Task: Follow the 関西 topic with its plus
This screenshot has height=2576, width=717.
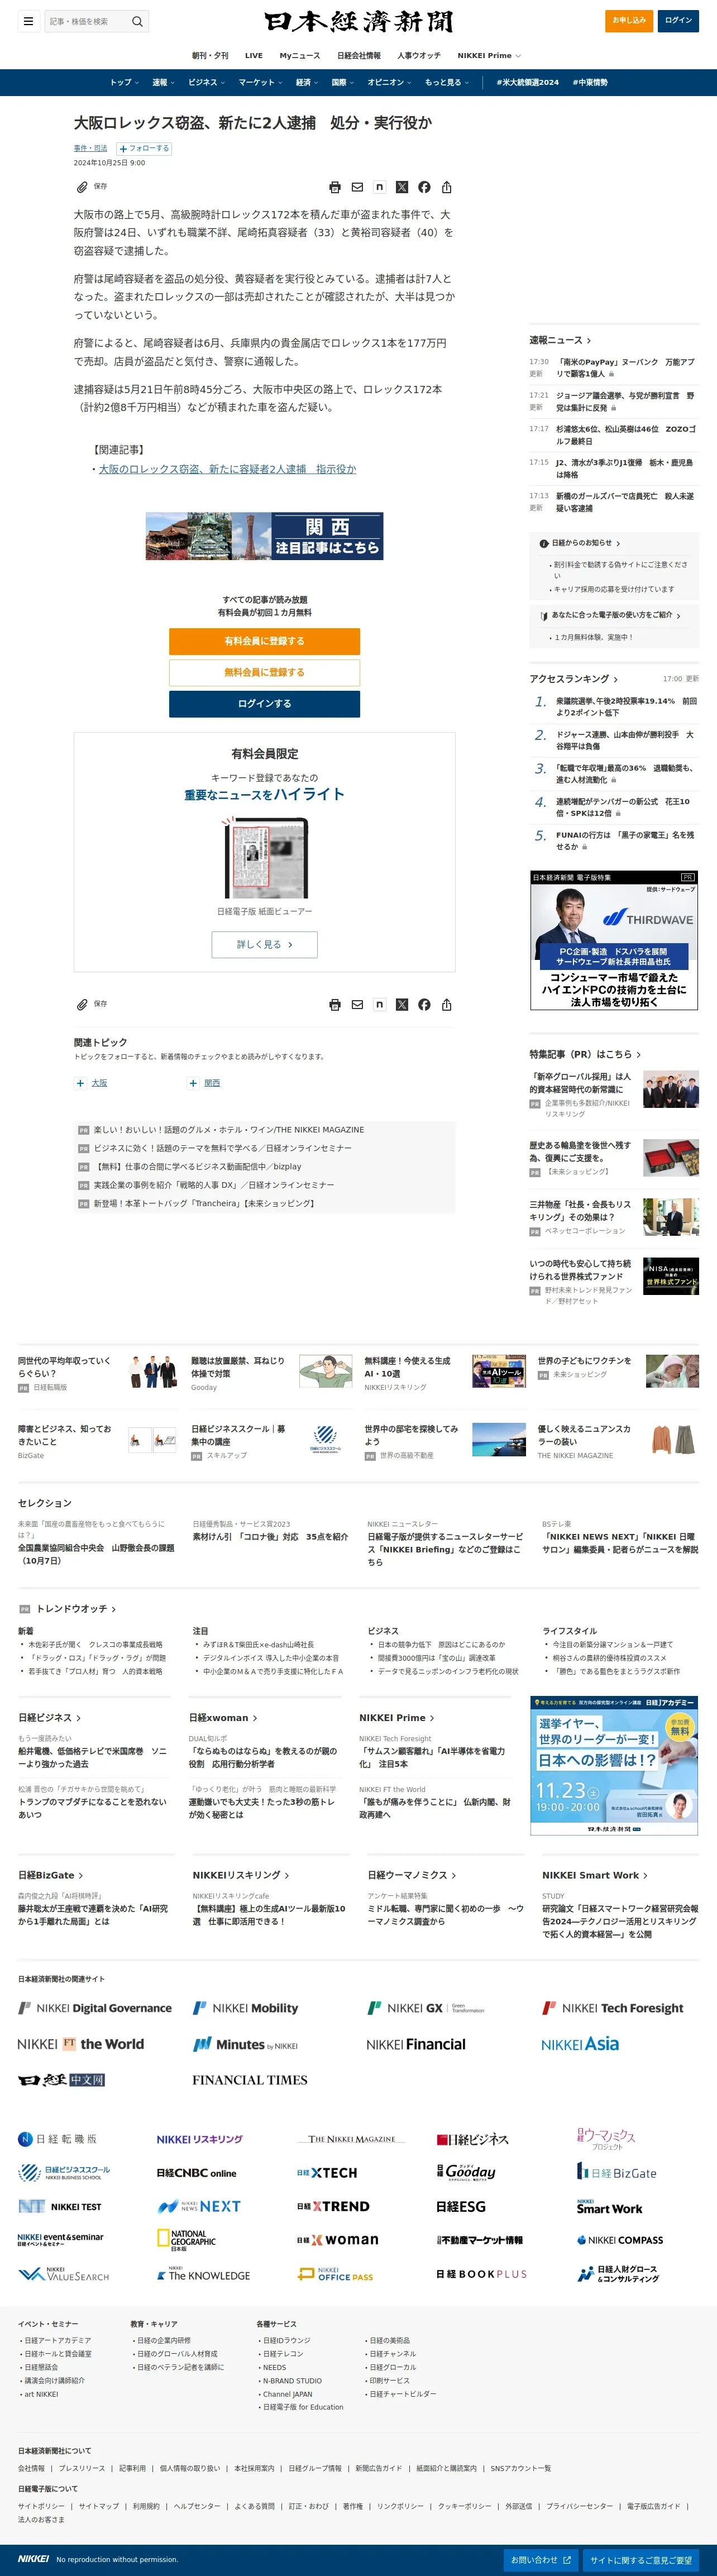Action: 193,1083
